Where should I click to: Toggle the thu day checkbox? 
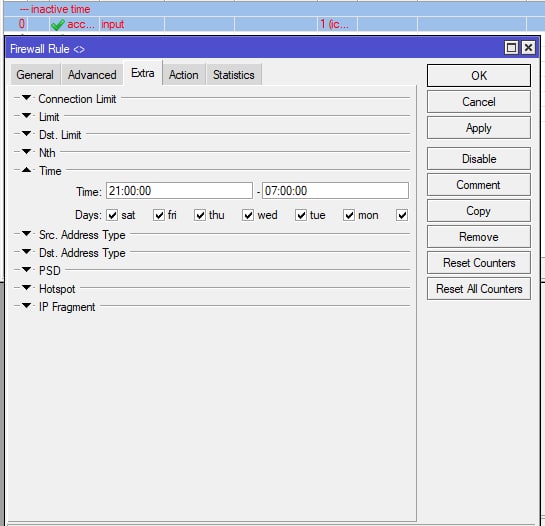click(200, 215)
